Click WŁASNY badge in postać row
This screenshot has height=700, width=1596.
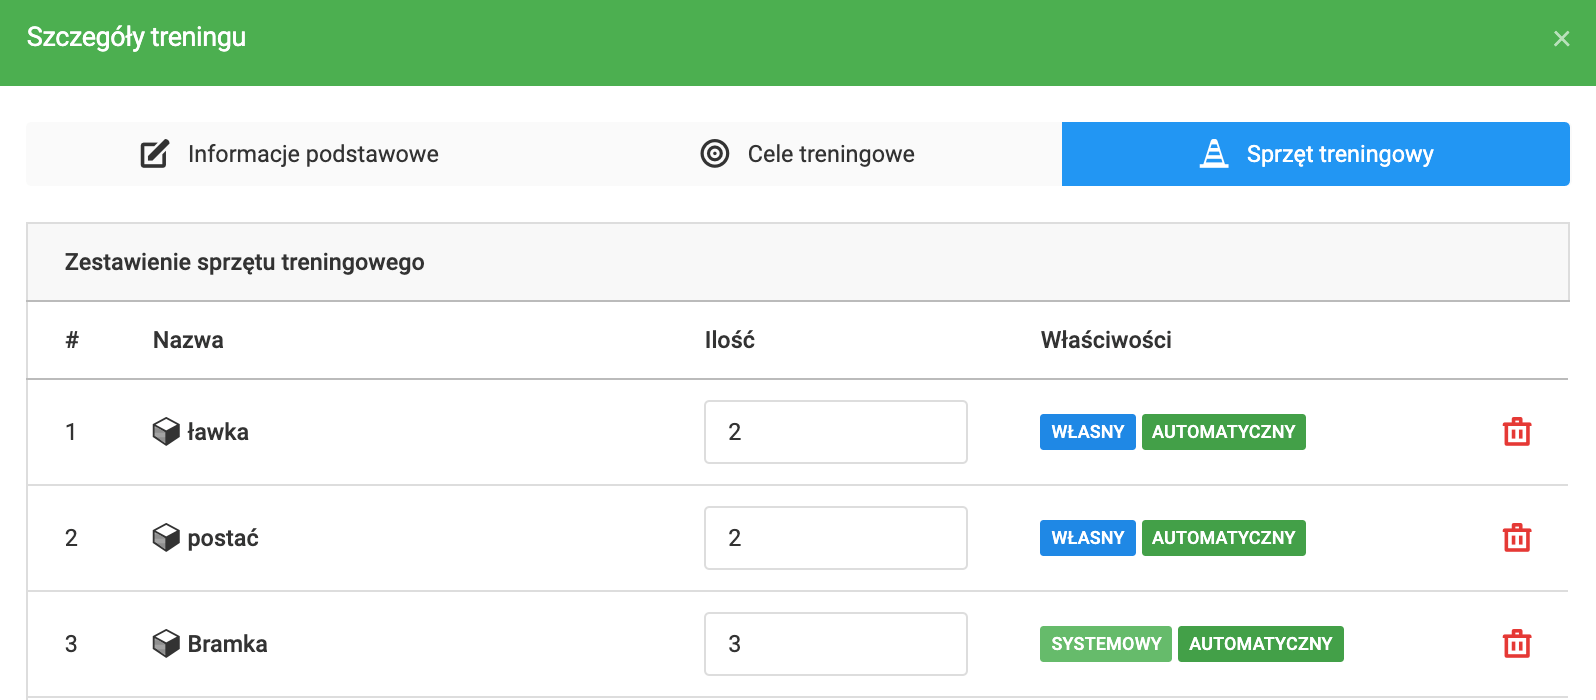tap(1087, 538)
